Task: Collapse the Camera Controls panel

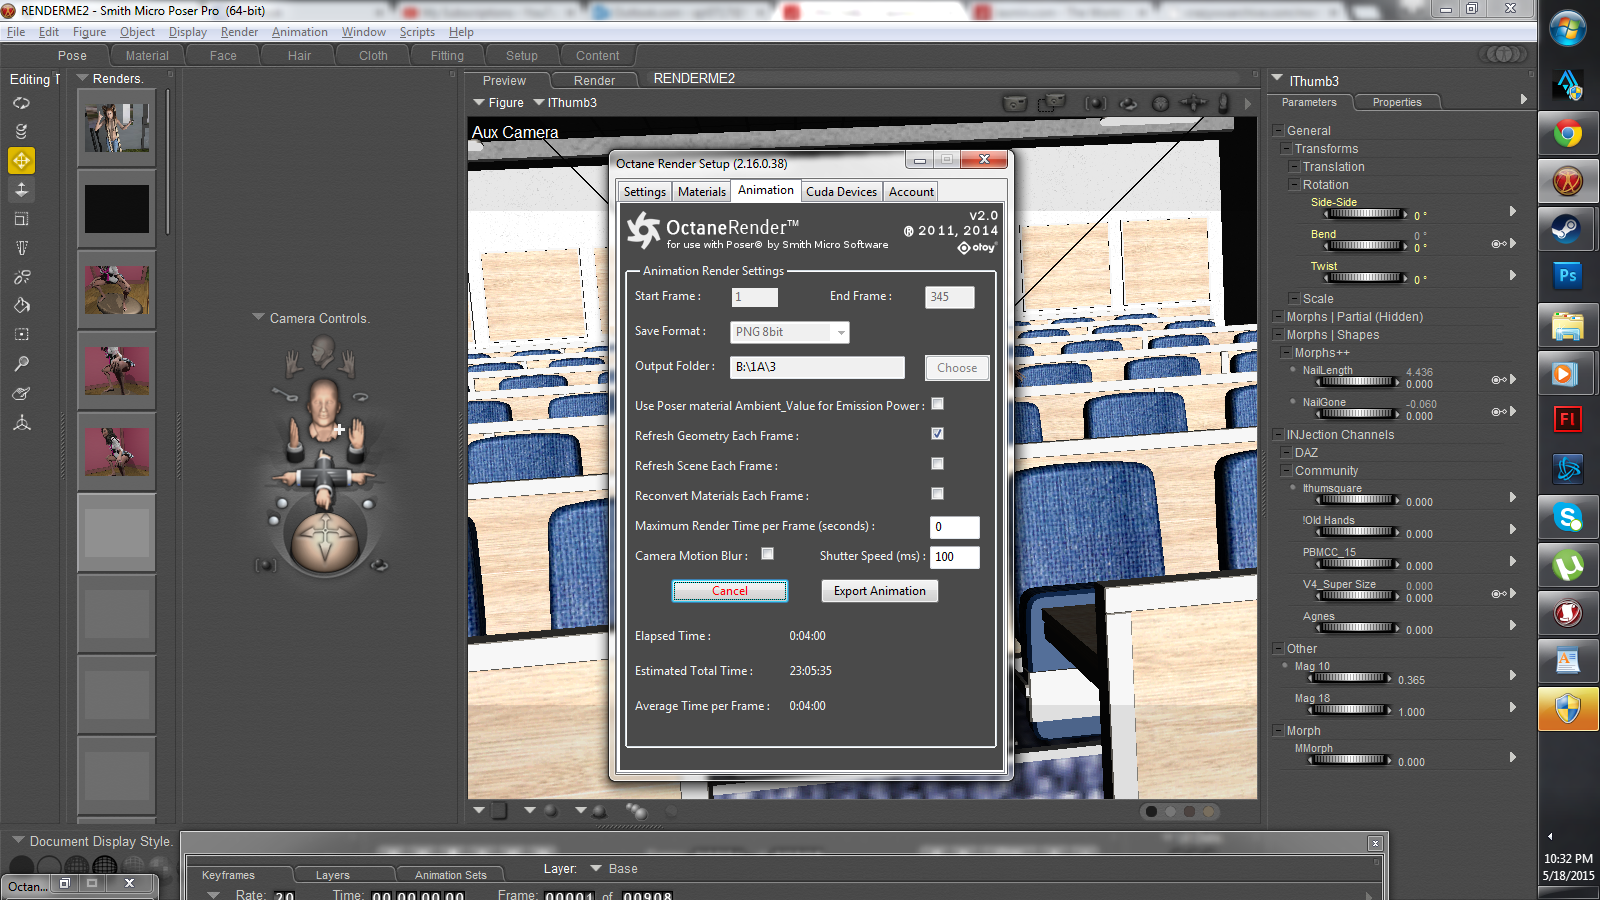Action: (x=259, y=318)
